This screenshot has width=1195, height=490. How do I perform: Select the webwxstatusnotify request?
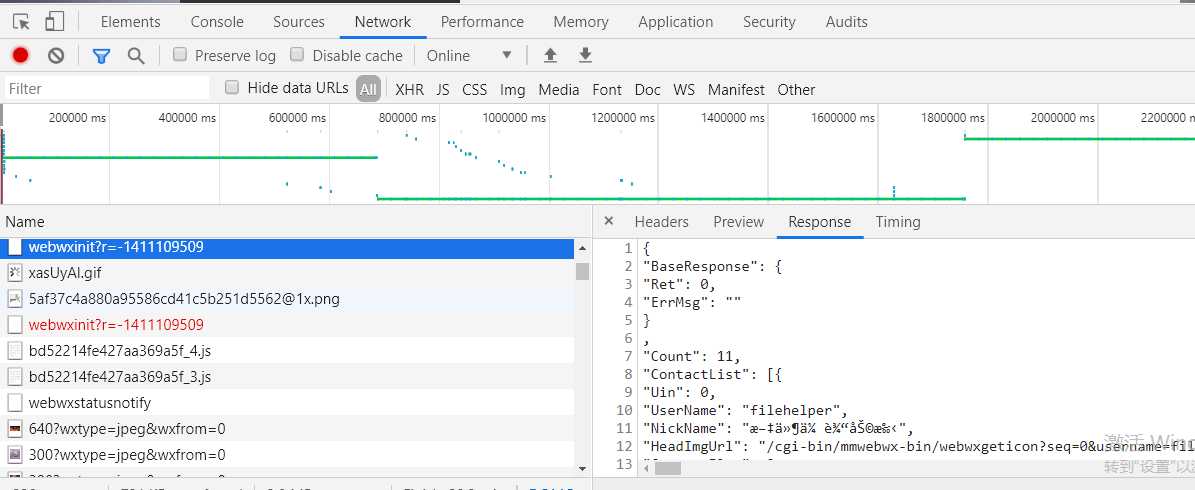tap(287, 402)
